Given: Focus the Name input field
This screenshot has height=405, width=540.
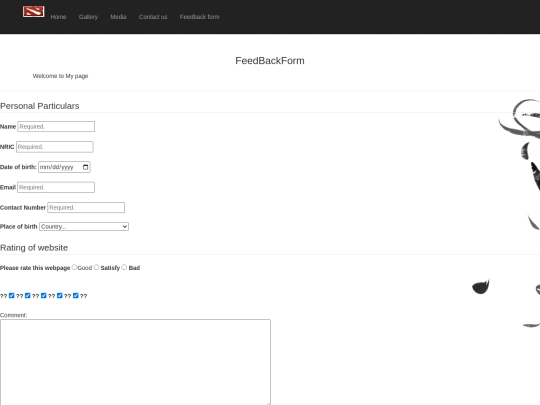Looking at the screenshot, I should [56, 126].
